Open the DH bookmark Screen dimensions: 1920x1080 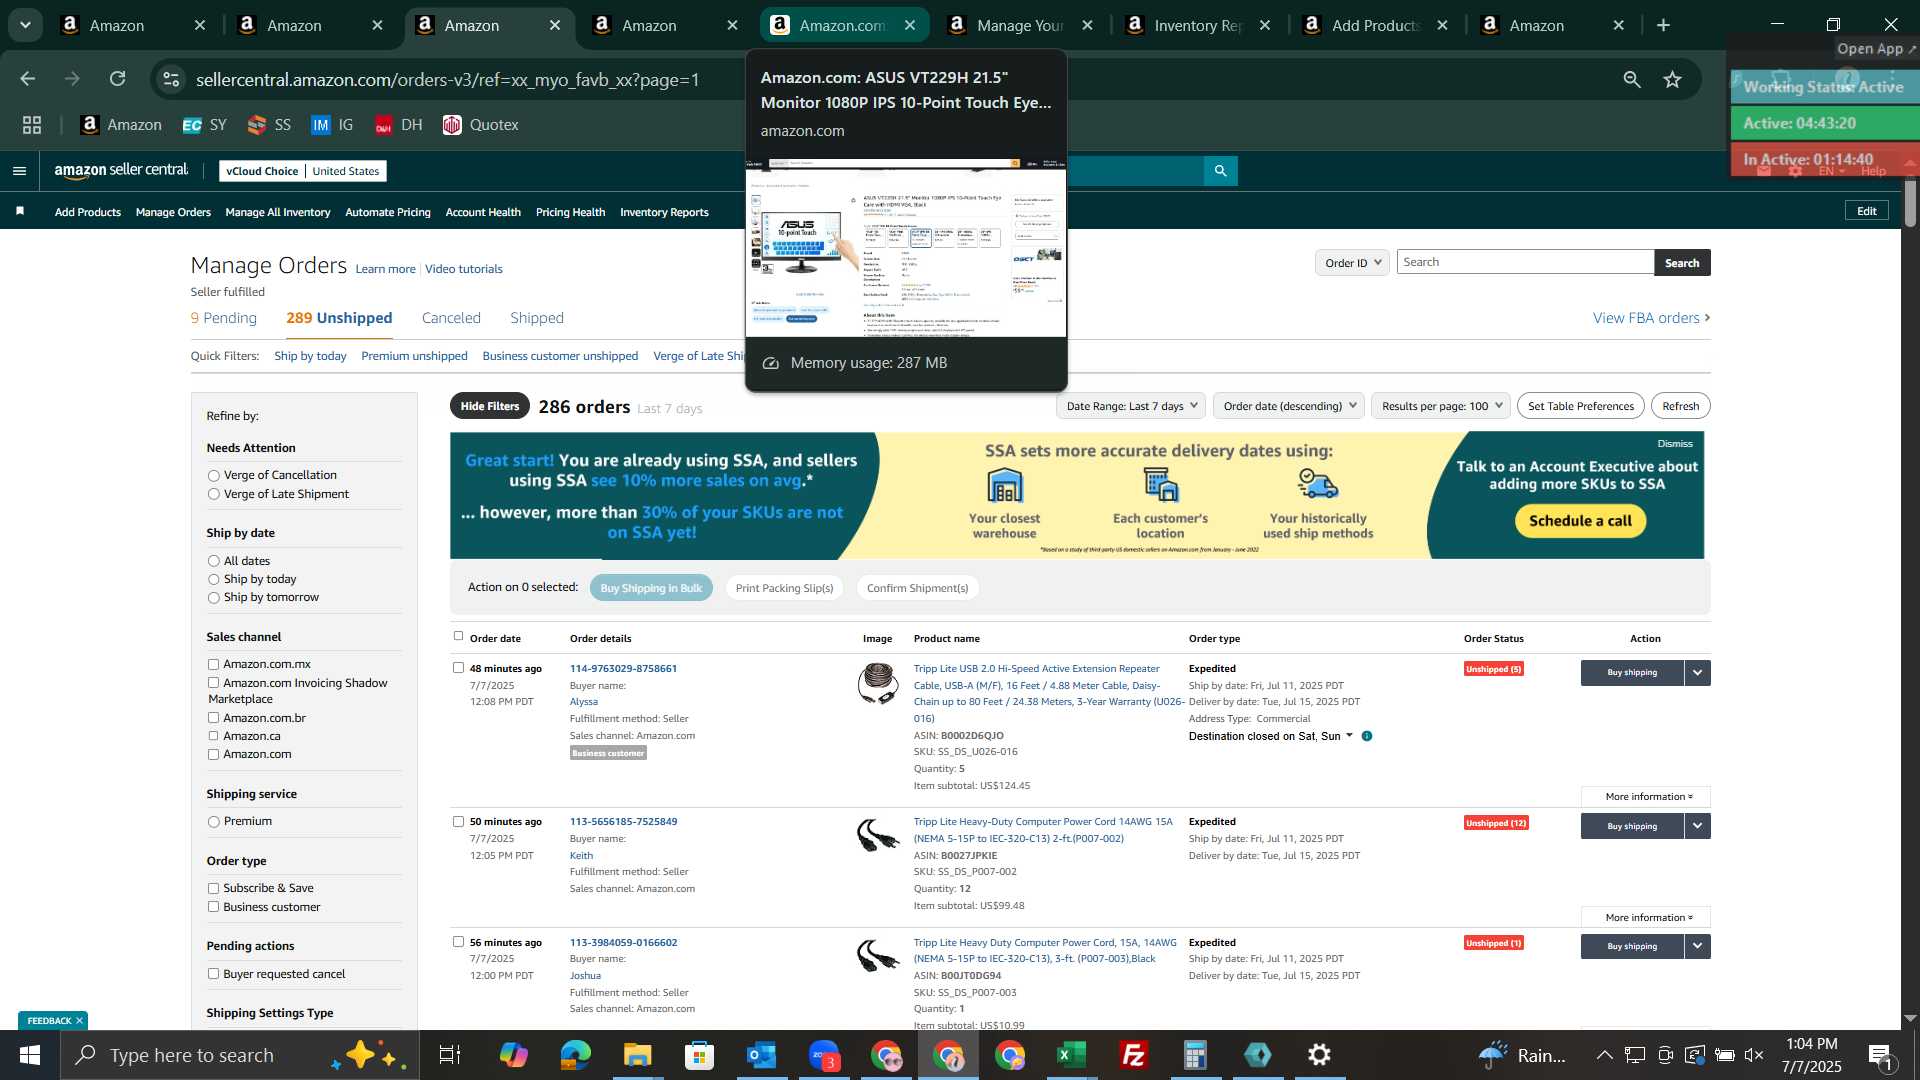tap(399, 125)
